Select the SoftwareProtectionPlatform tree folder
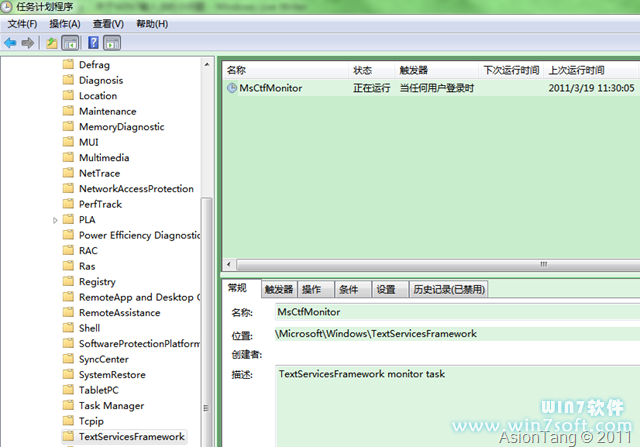The image size is (640, 447). (139, 344)
